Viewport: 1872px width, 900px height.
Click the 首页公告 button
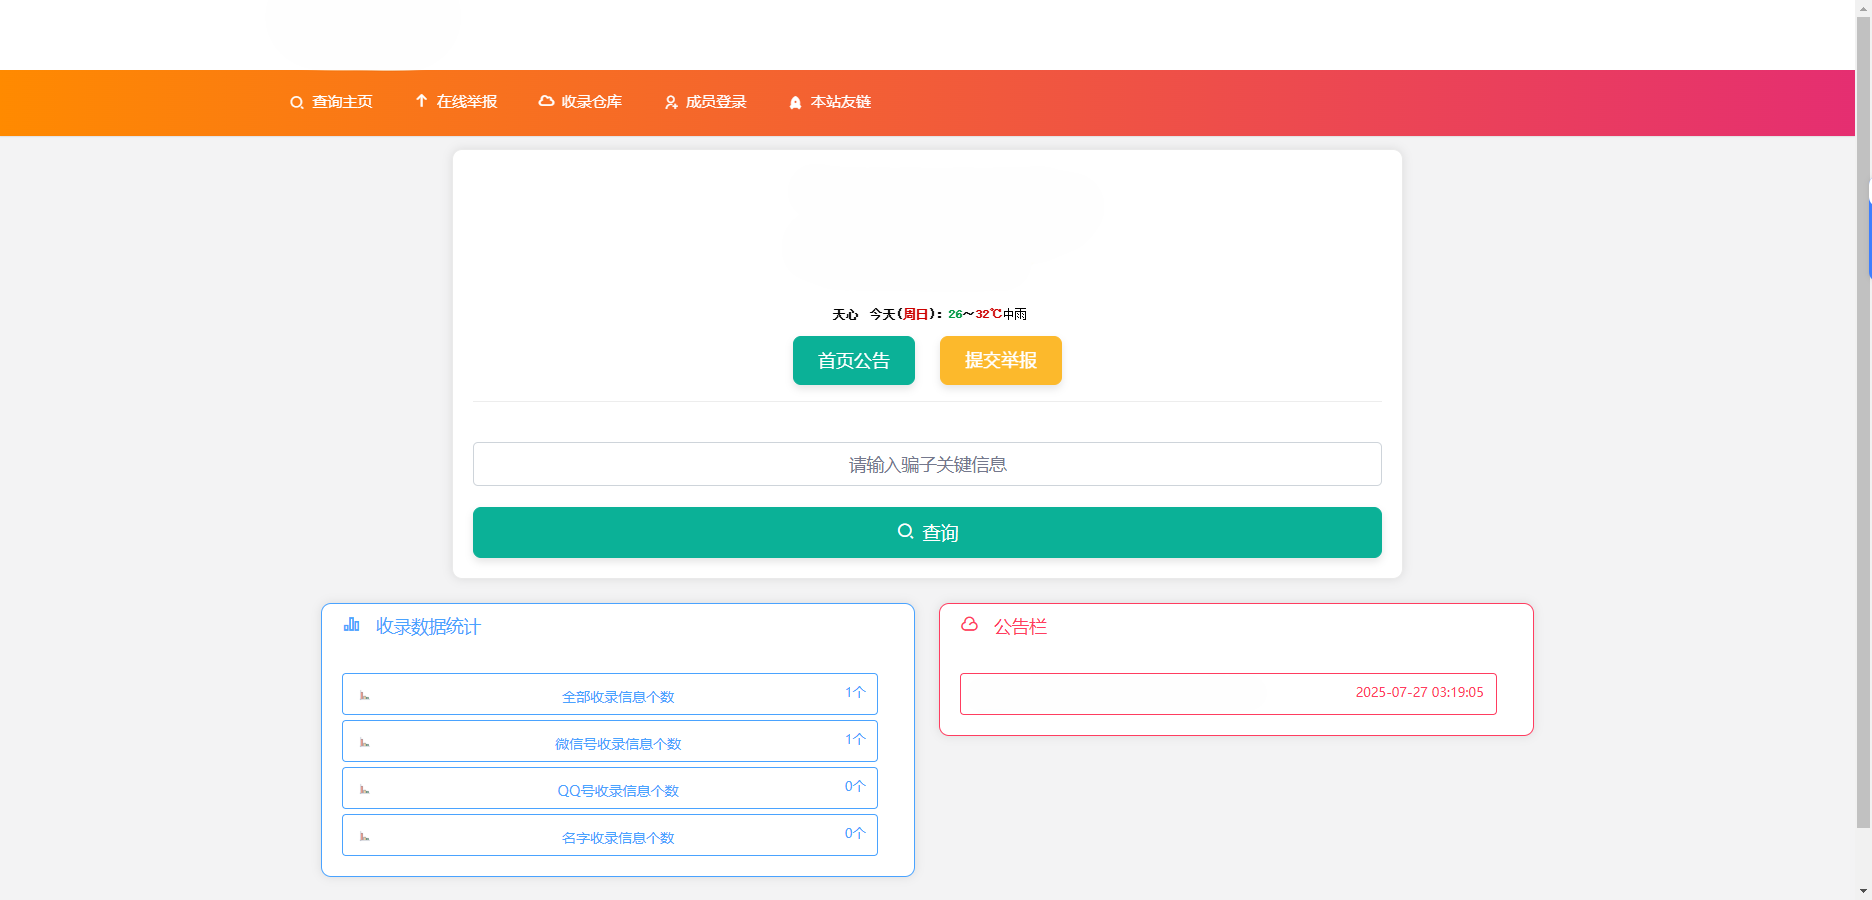click(854, 360)
